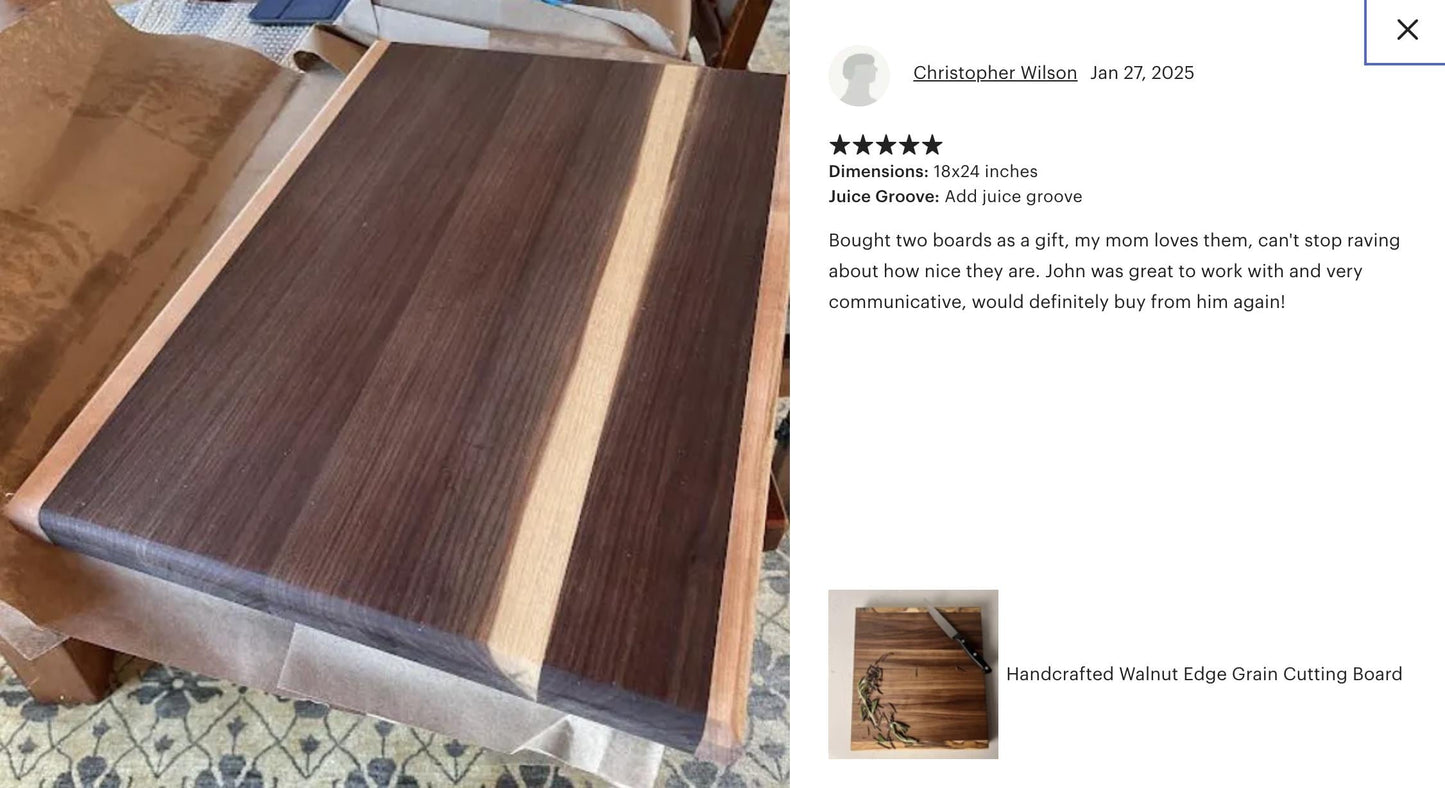1445x788 pixels.
Task: Select the 18x24 inches value text
Action: tap(985, 171)
